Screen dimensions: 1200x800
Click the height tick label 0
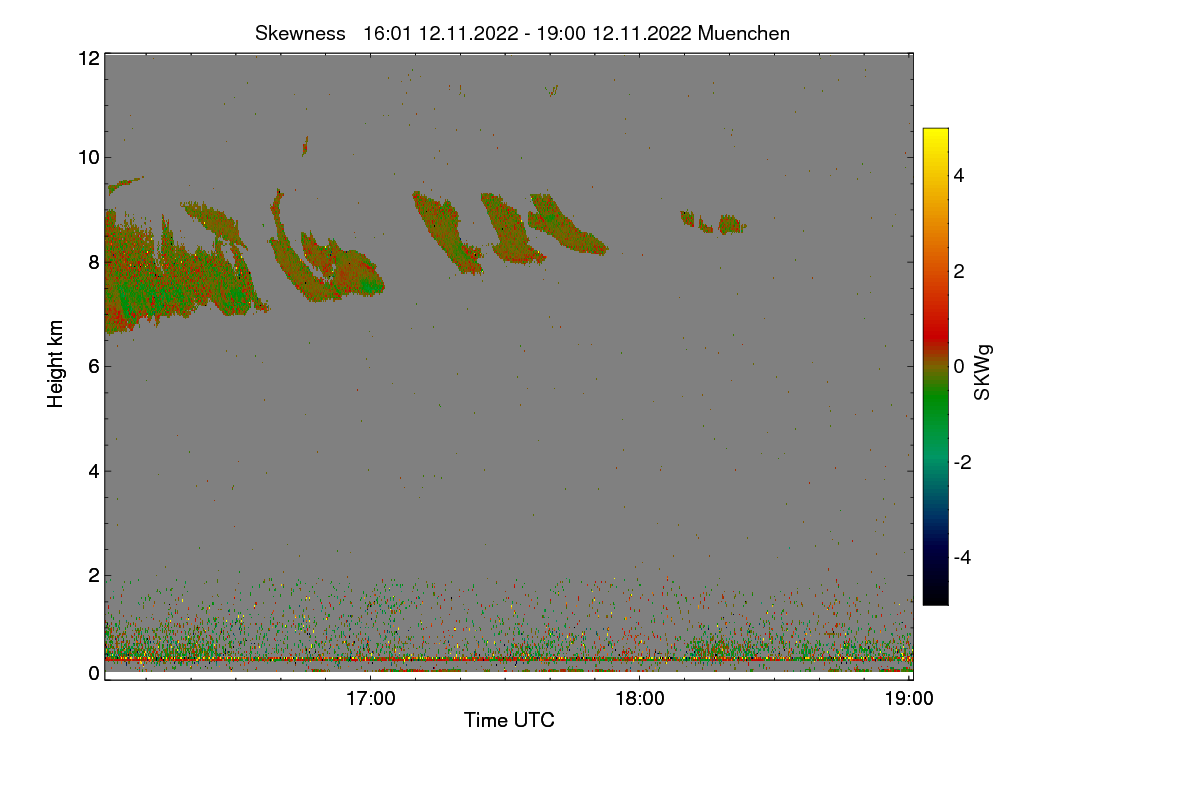coord(94,673)
